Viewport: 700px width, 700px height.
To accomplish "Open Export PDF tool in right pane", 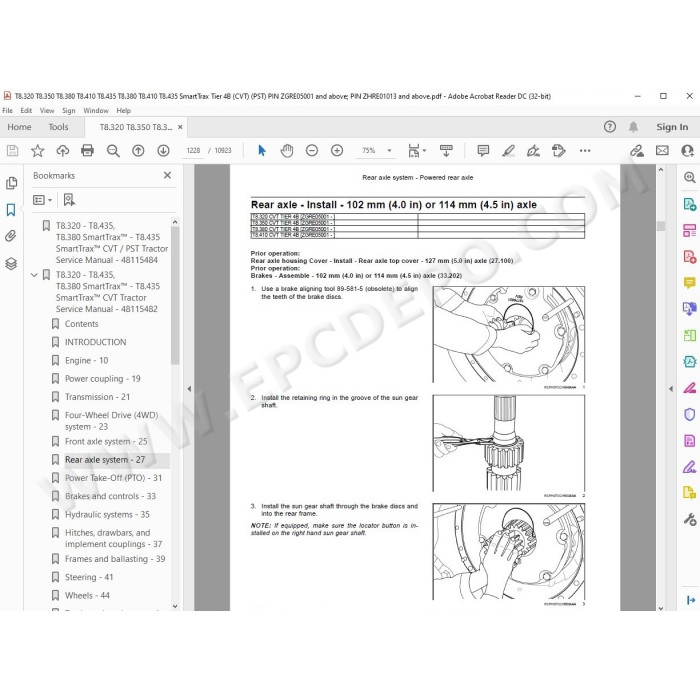I will (689, 205).
